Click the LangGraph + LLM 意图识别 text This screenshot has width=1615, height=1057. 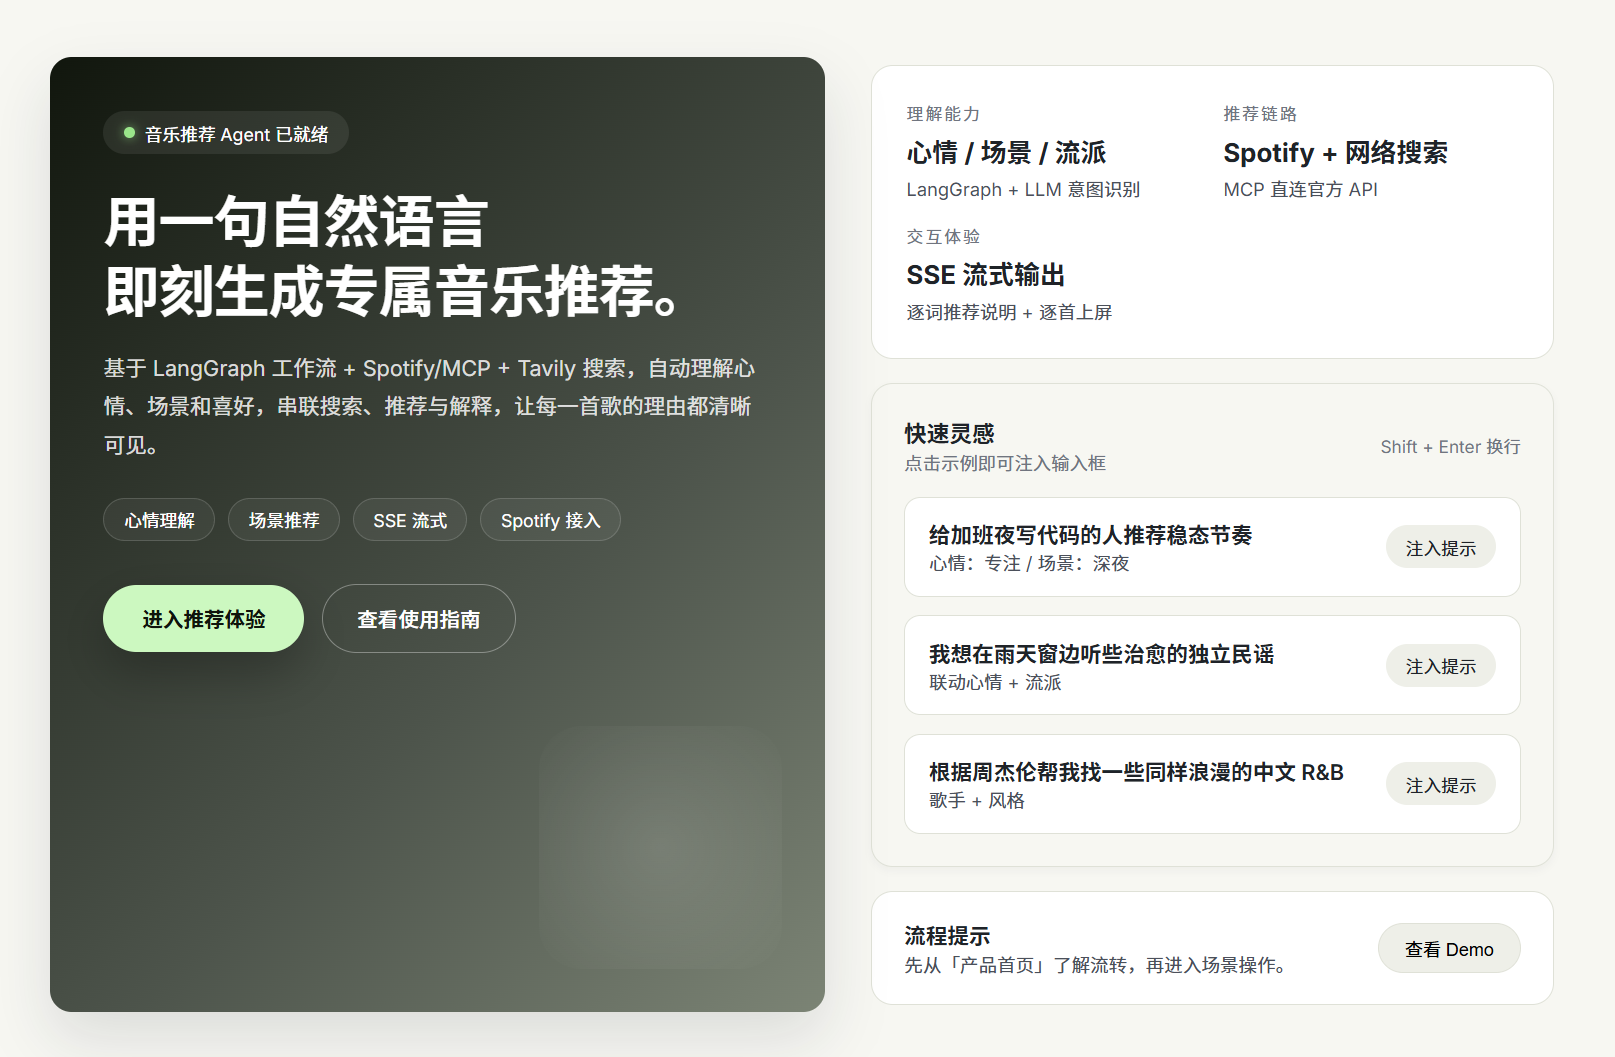tap(1023, 189)
